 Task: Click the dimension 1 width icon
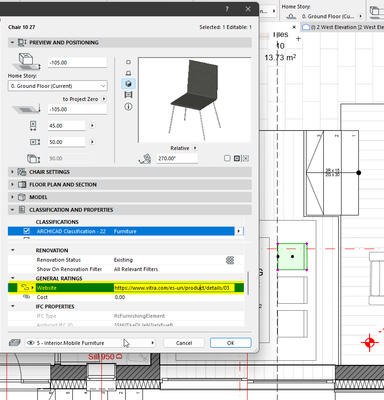click(x=33, y=126)
